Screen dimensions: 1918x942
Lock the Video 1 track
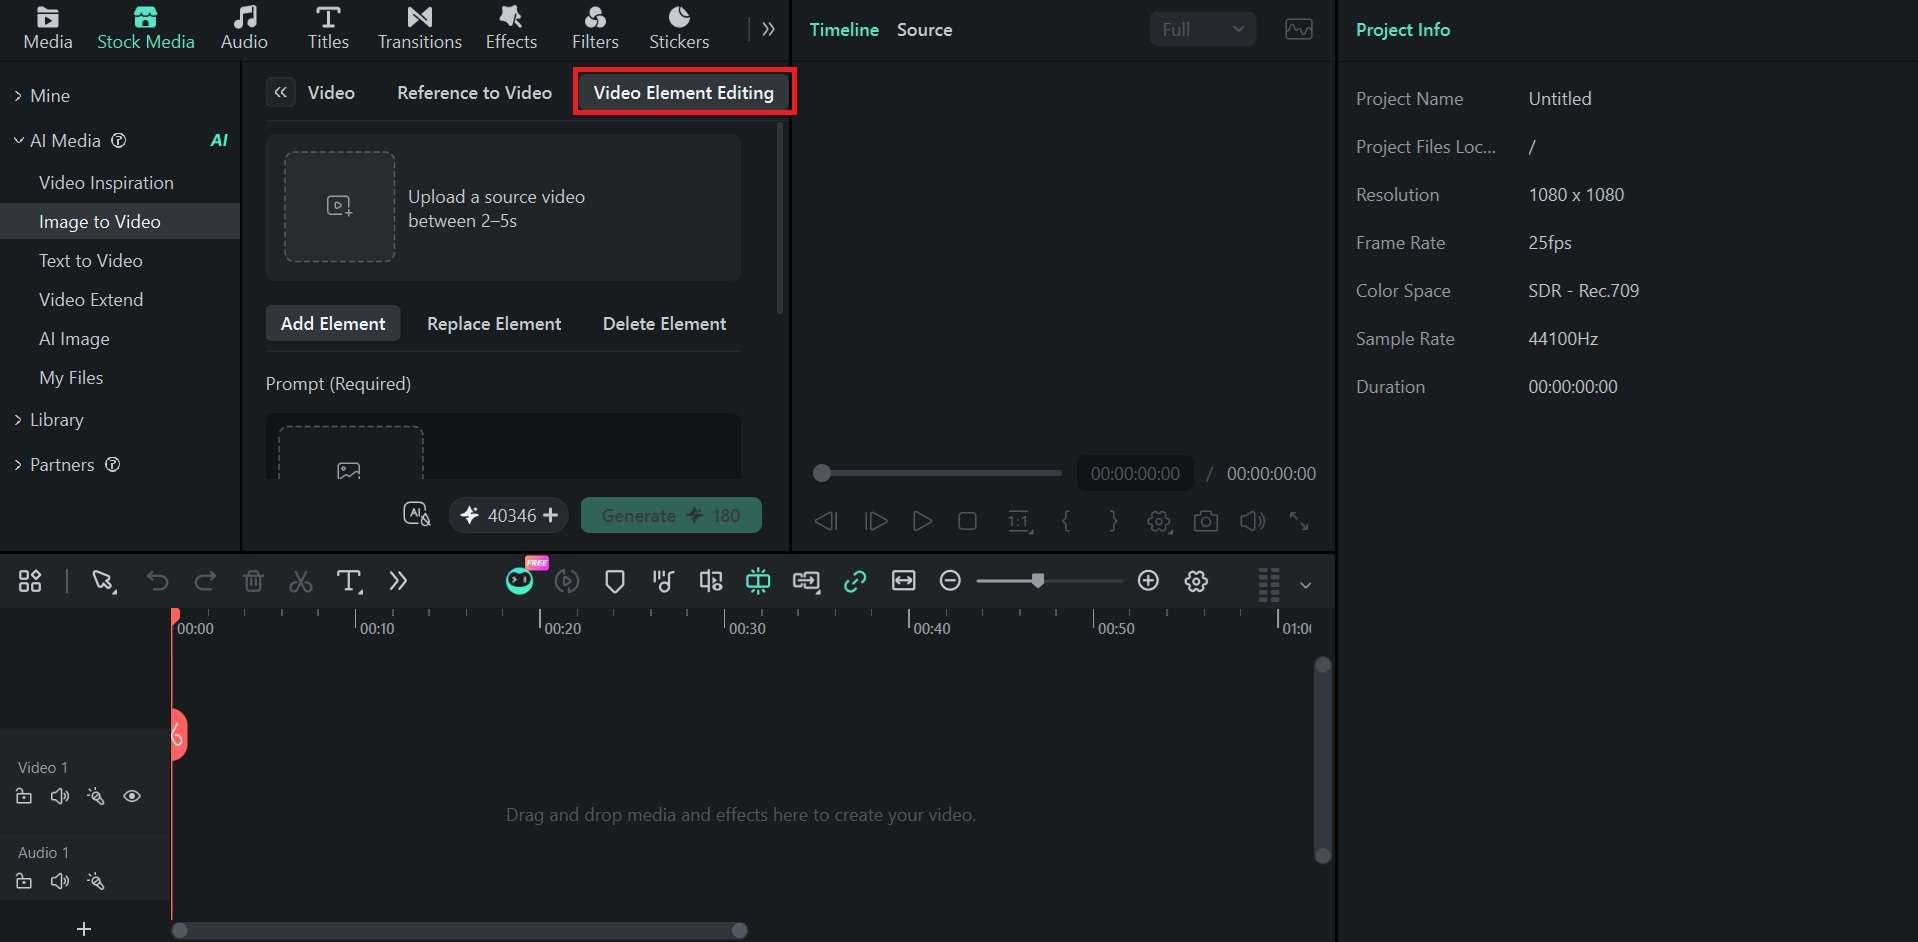[x=24, y=796]
